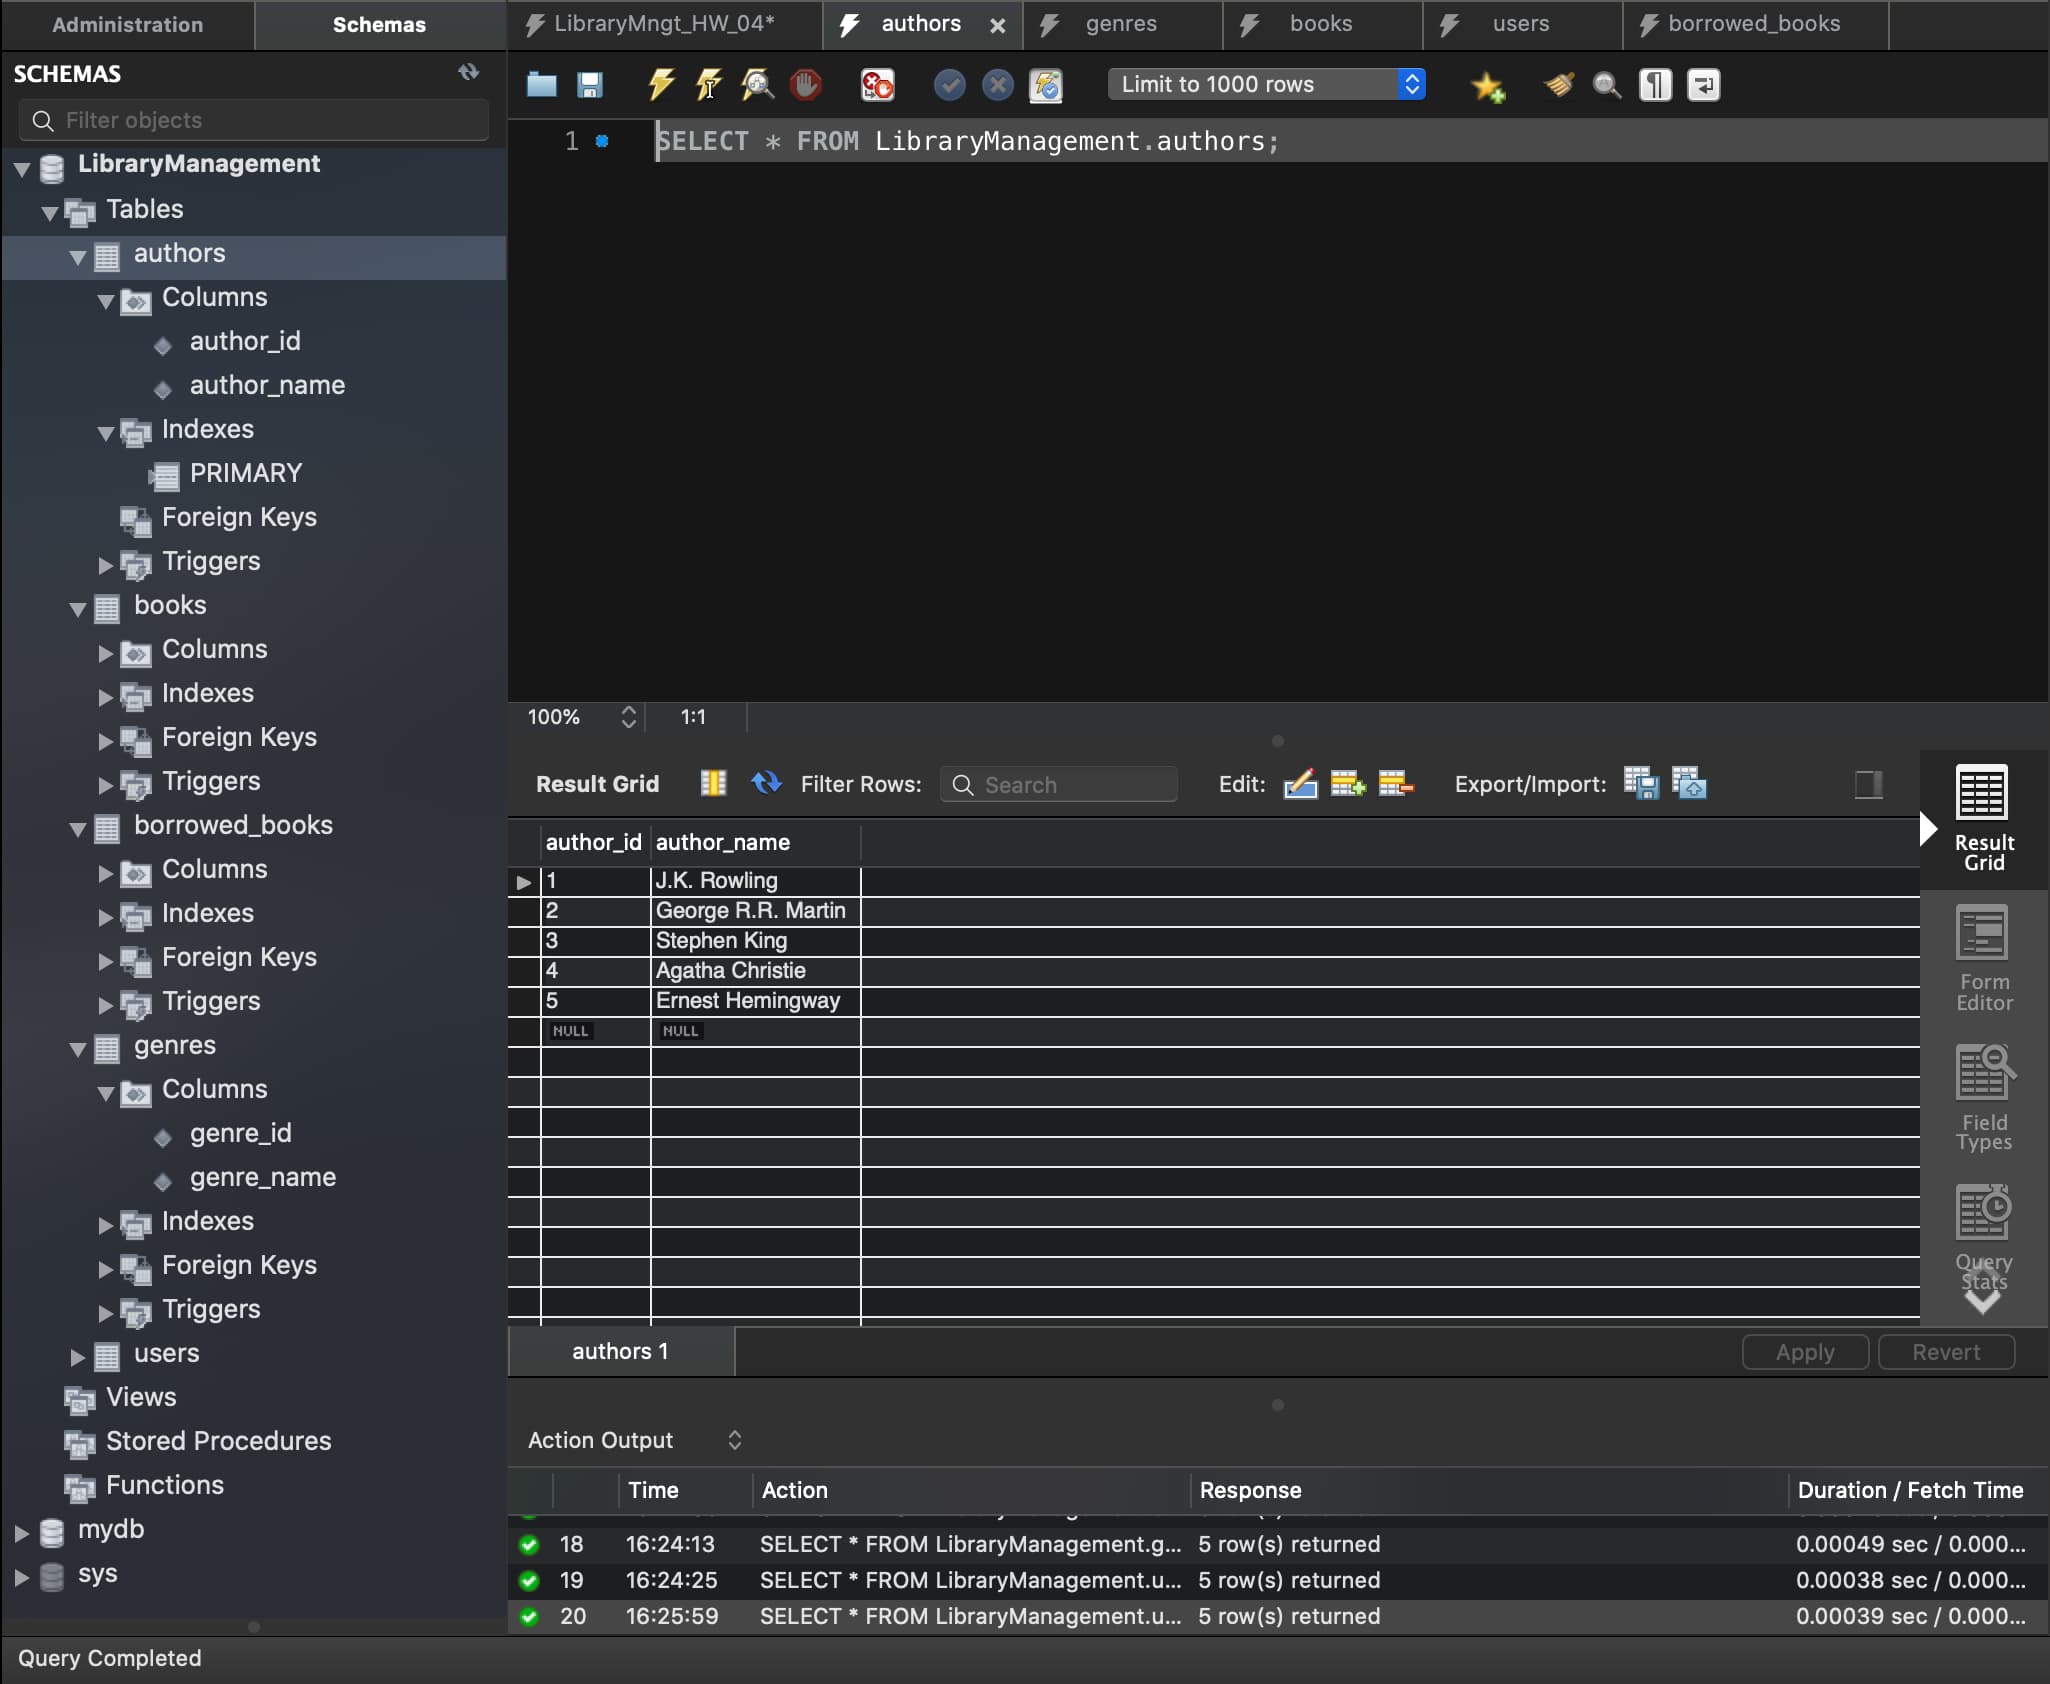Click the Explain query magnifier icon
2050x1684 pixels.
coord(757,85)
